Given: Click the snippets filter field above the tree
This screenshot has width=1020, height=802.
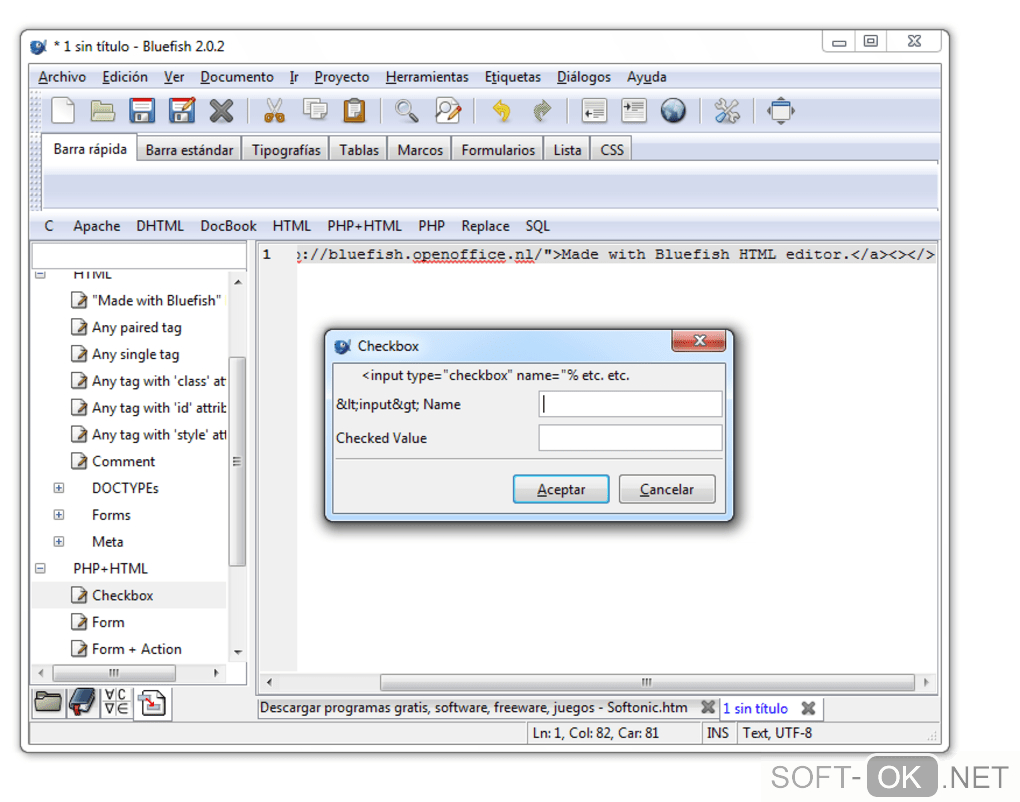Looking at the screenshot, I should [139, 256].
